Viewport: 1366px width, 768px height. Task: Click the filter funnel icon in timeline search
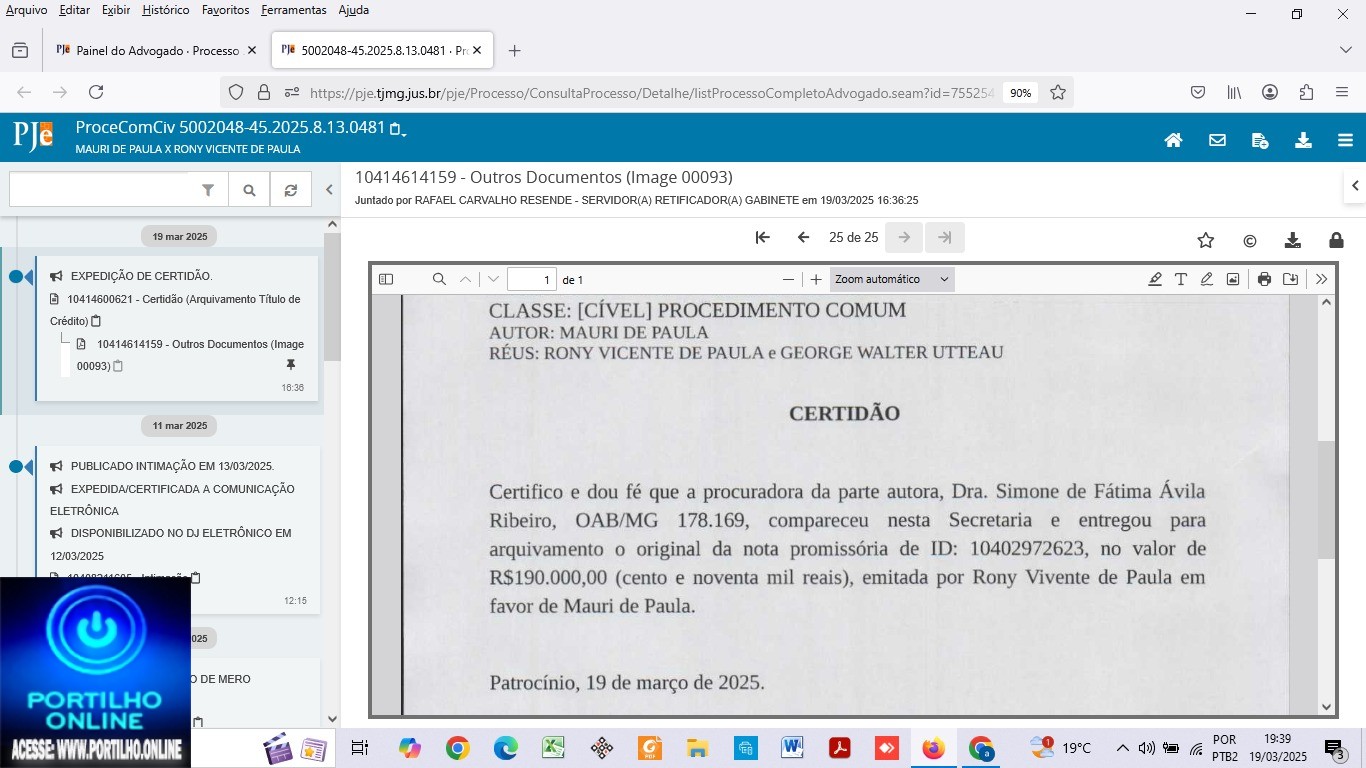(208, 190)
